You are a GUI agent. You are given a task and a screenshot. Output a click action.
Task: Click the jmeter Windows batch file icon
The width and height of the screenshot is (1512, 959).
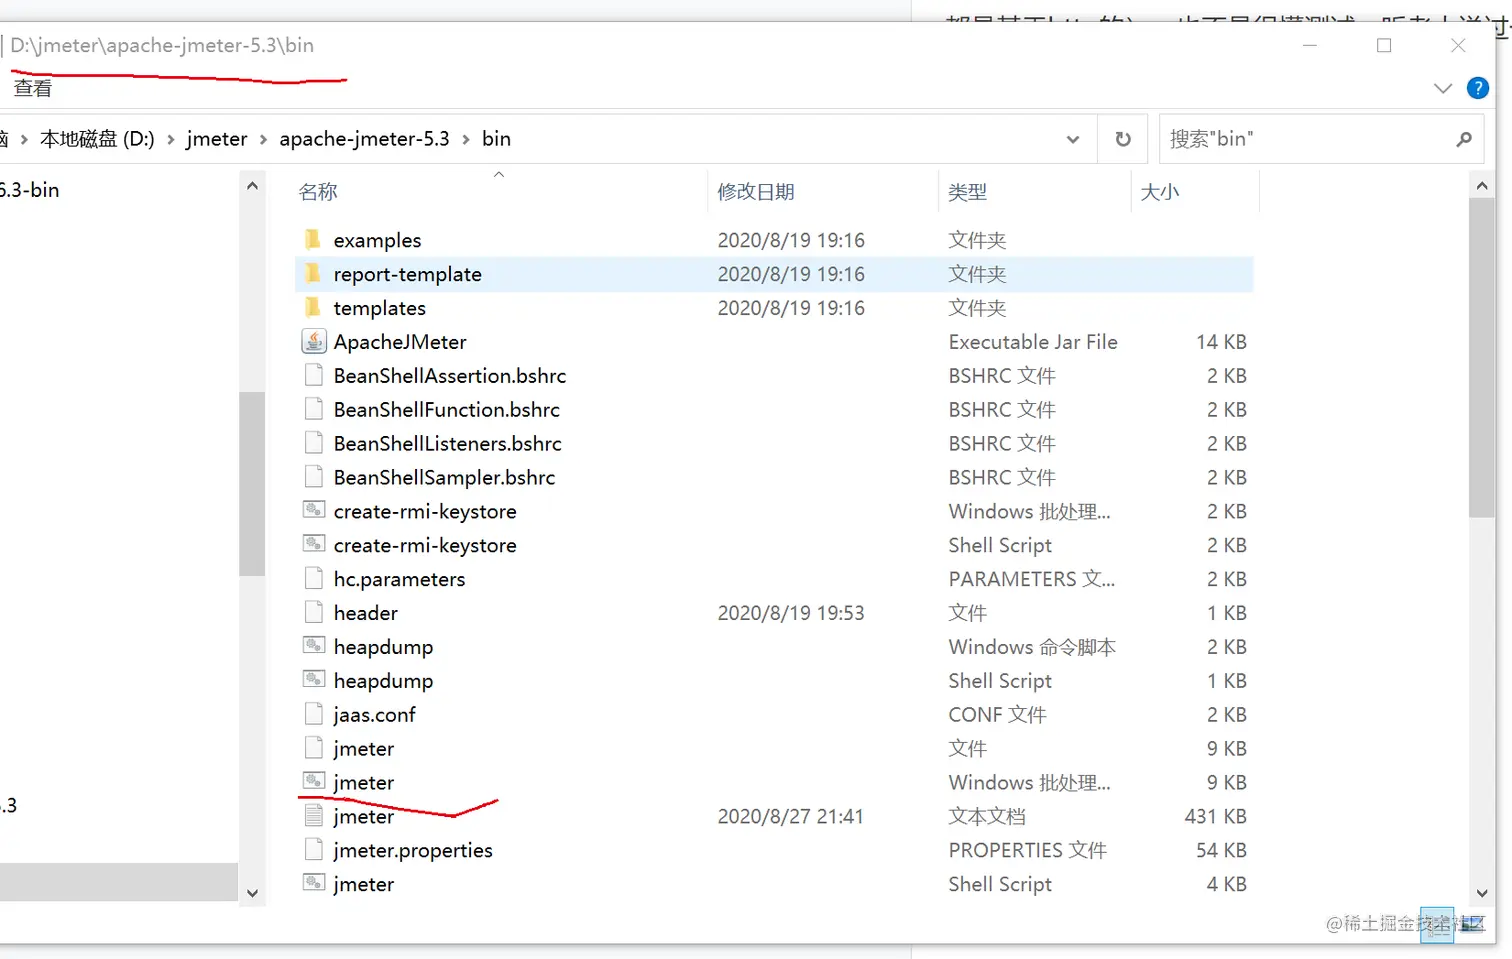tap(314, 782)
